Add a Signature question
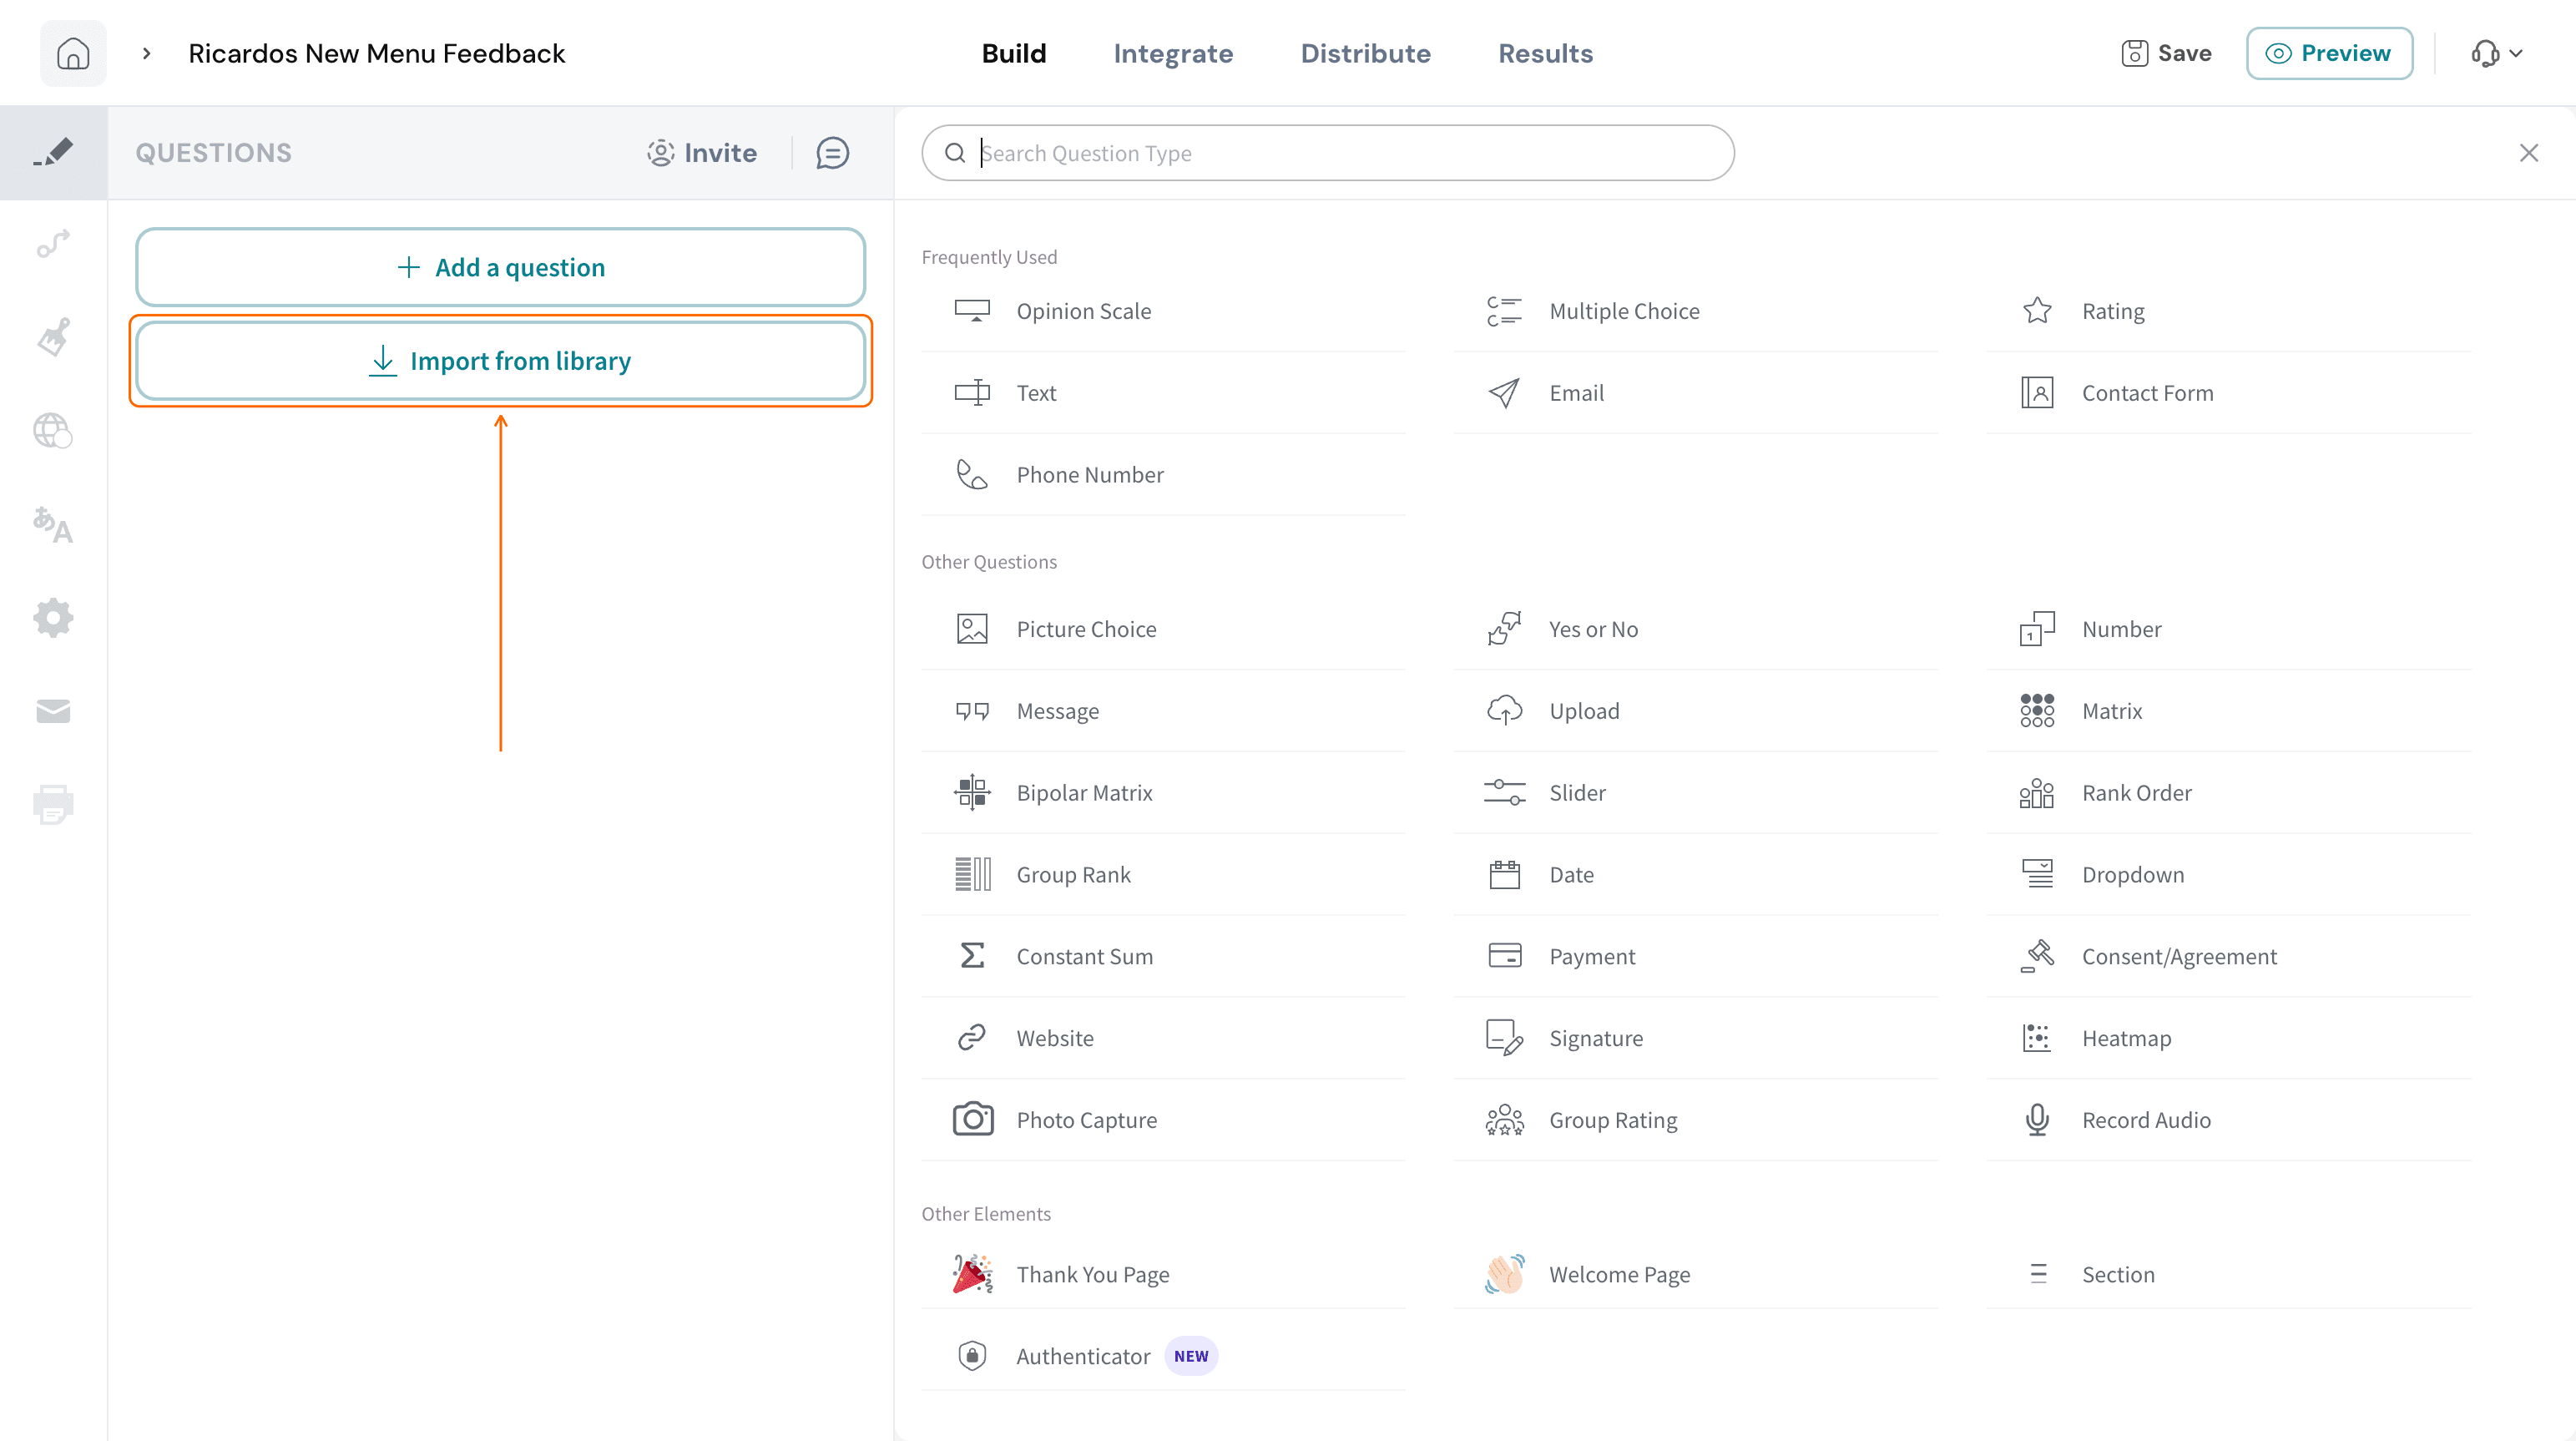Screen dimensions: 2576x1441 click(1696, 1039)
